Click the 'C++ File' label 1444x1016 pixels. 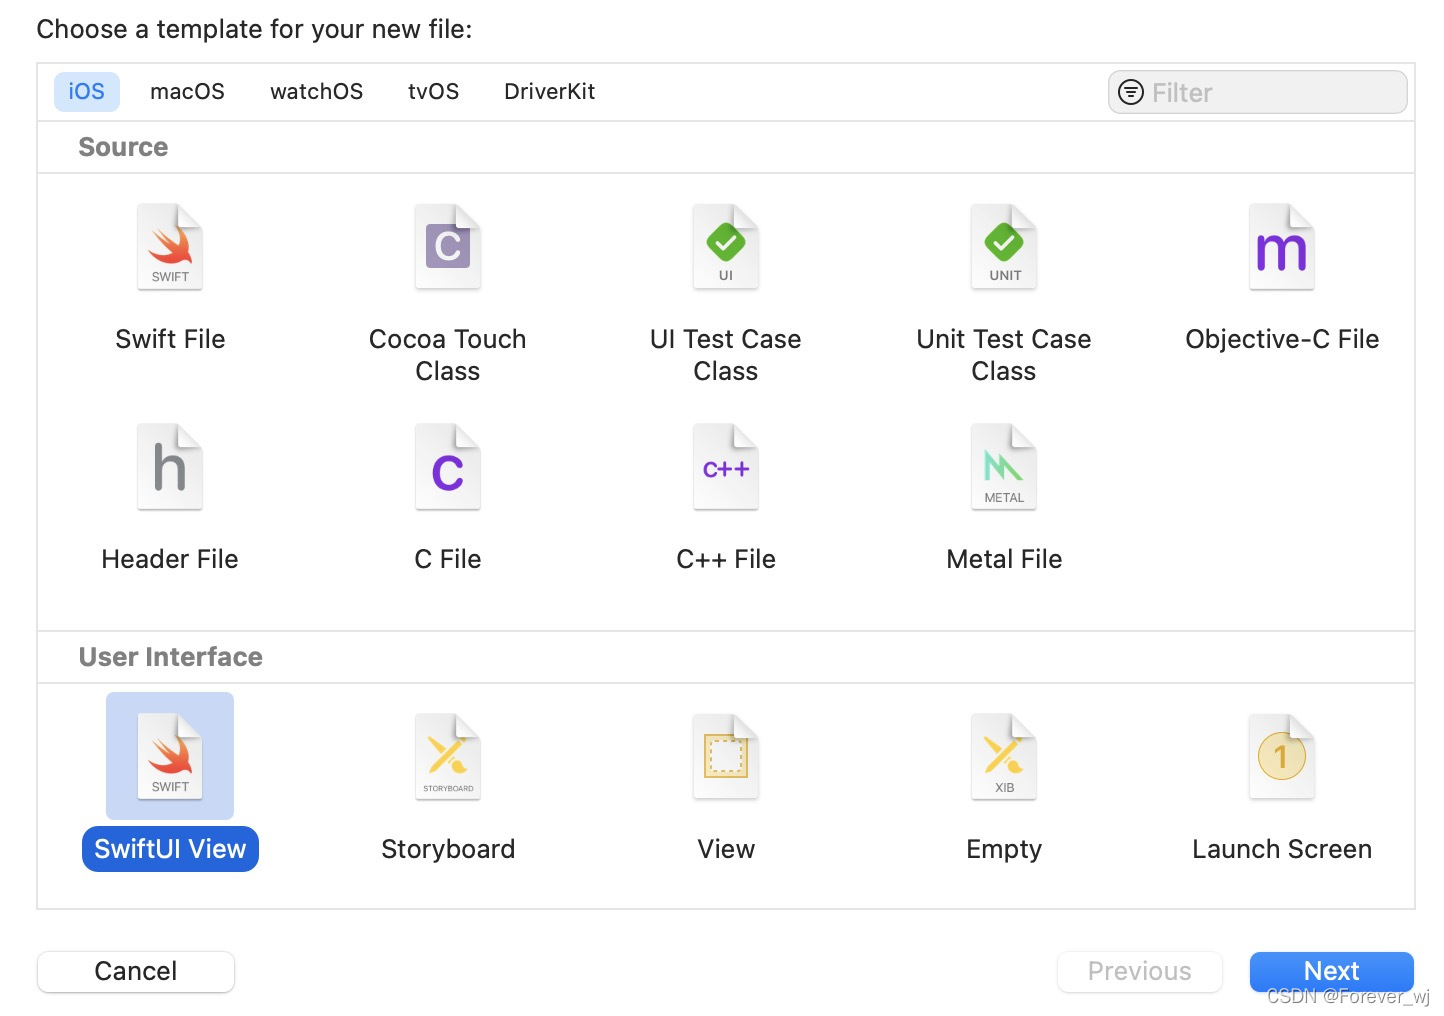pos(726,559)
